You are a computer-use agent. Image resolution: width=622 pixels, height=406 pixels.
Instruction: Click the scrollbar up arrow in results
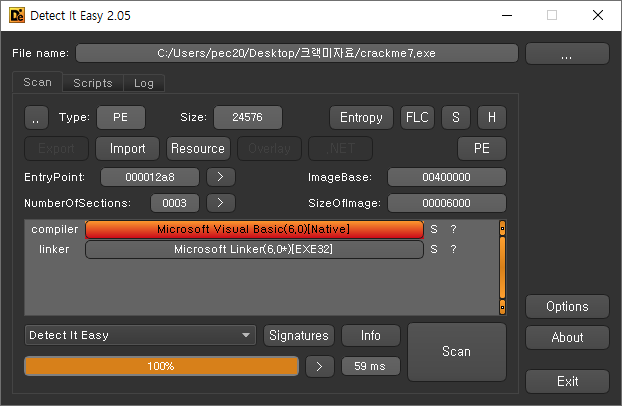pyautogui.click(x=502, y=228)
